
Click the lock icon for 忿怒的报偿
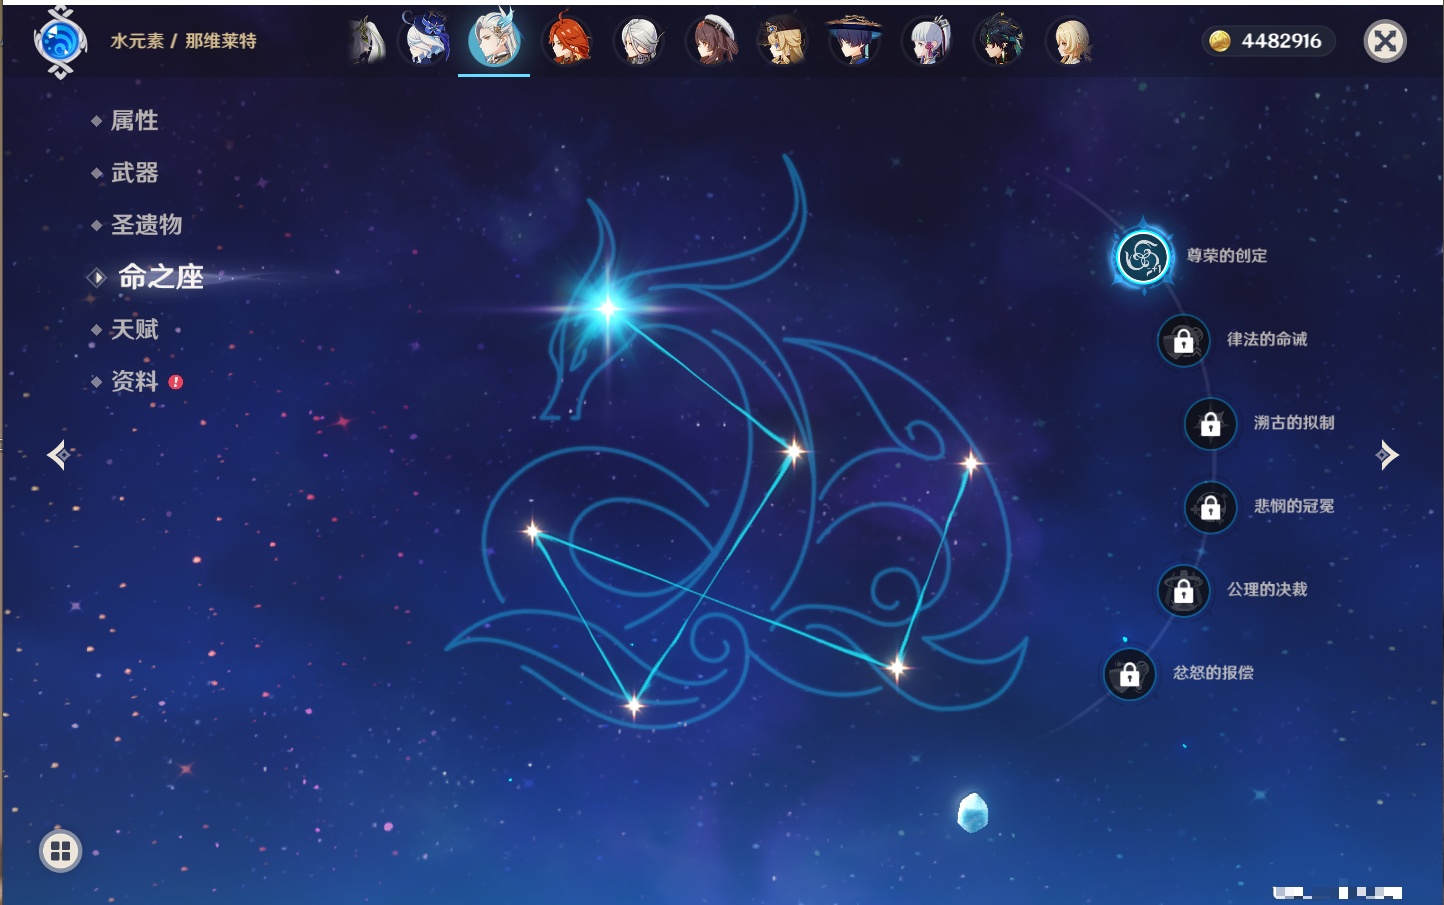(1130, 674)
